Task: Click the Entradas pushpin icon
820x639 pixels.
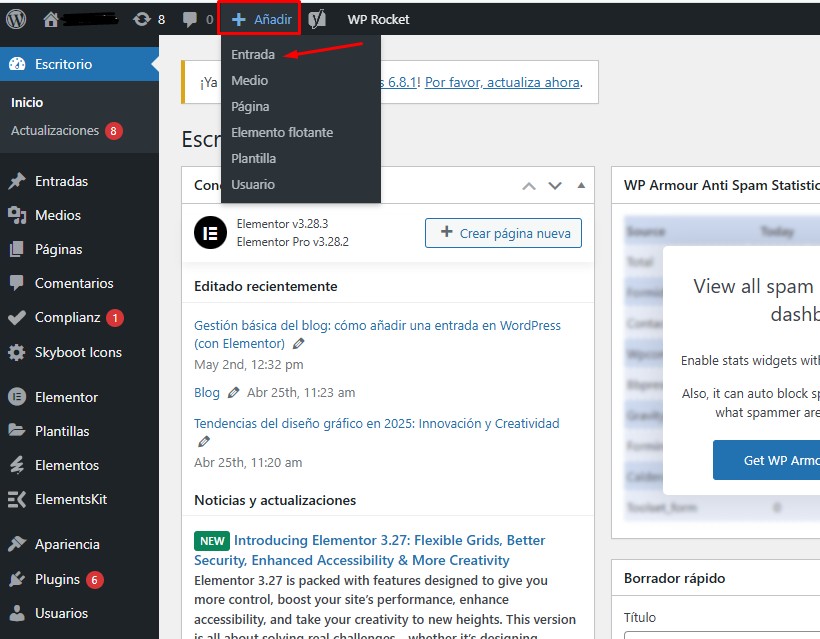Action: [17, 181]
